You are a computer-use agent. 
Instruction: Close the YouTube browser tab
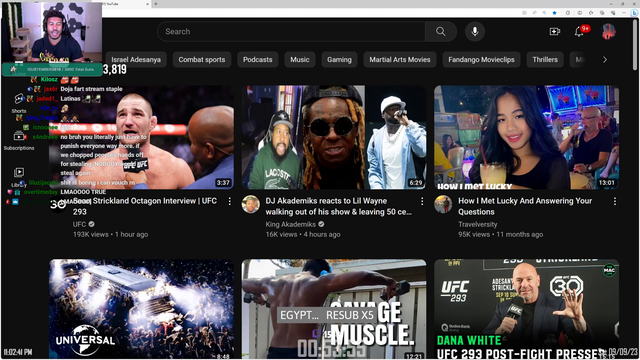[147, 4]
